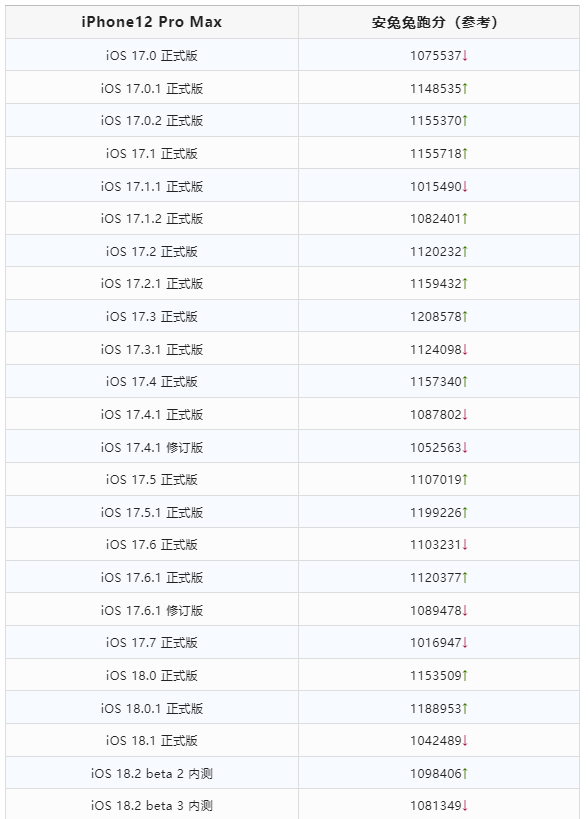Click the iPhone12 Pro Max column header
This screenshot has width=588, height=819.
tap(152, 22)
